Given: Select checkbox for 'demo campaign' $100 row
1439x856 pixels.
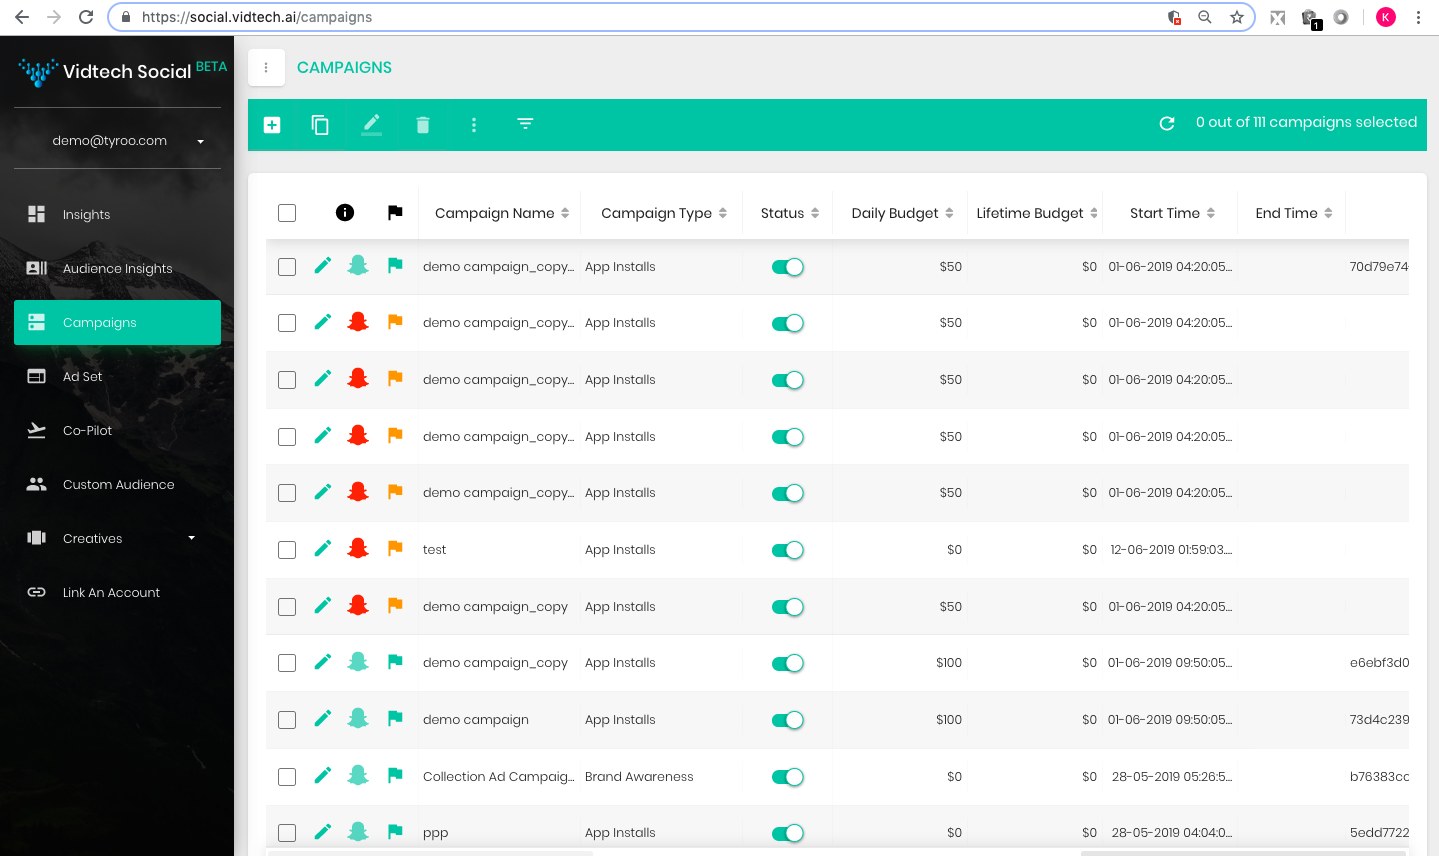Looking at the screenshot, I should click(287, 720).
